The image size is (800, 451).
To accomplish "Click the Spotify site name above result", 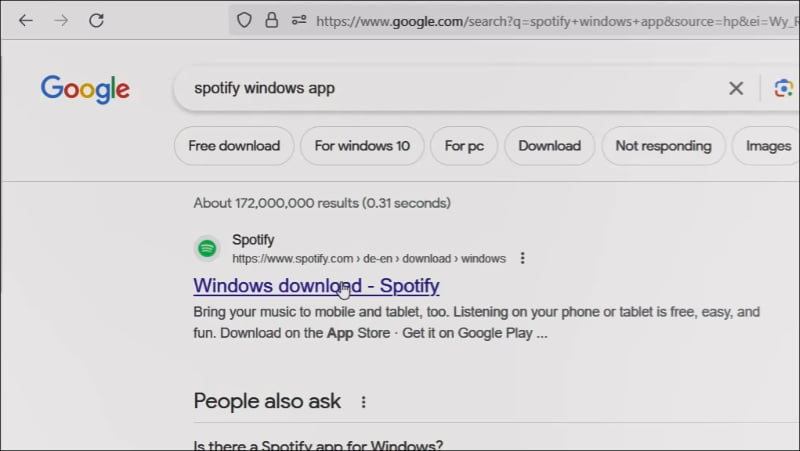I will [x=253, y=240].
